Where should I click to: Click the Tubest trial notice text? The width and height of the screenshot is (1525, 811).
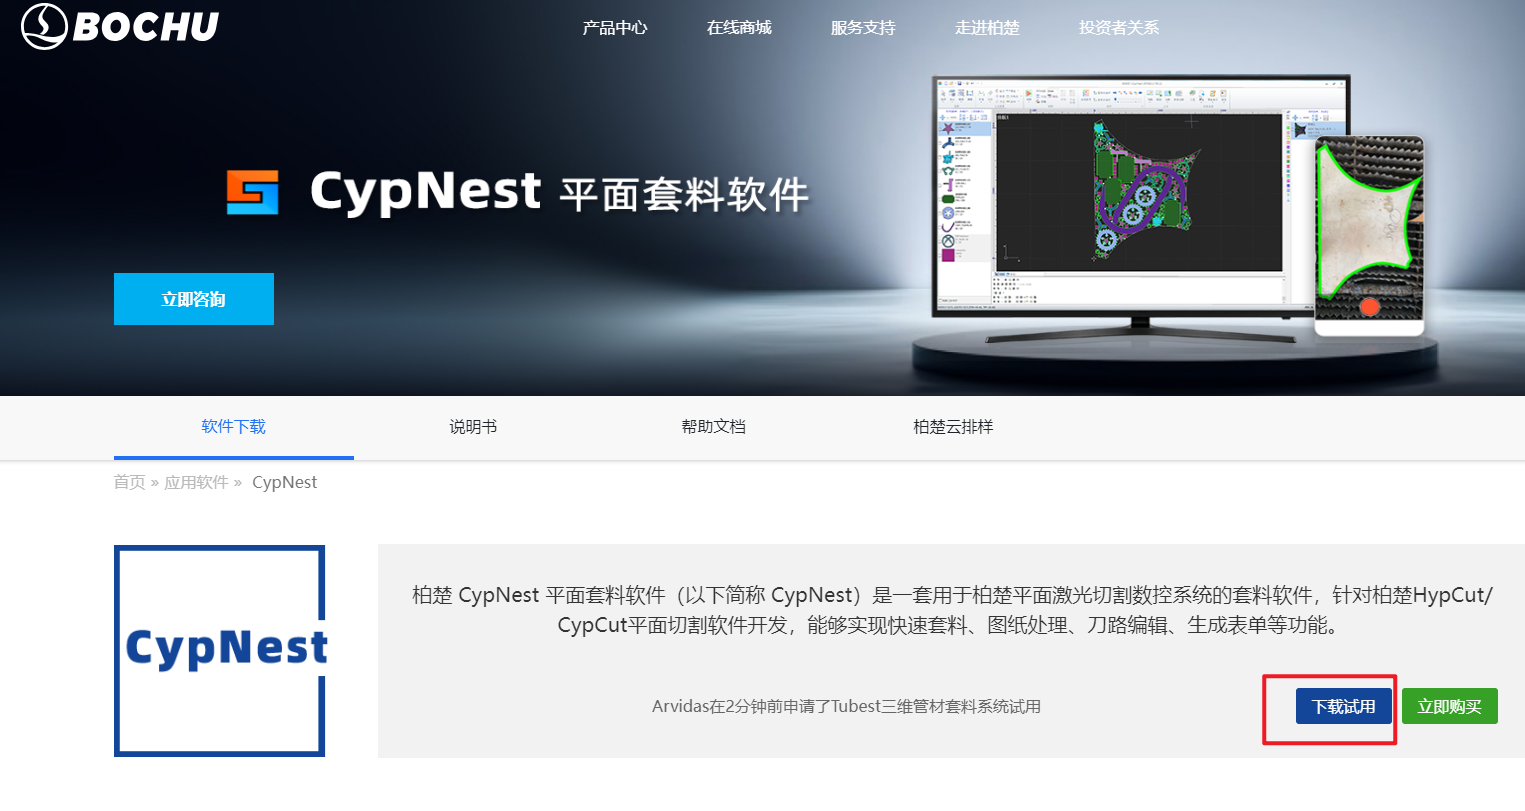[x=846, y=706]
